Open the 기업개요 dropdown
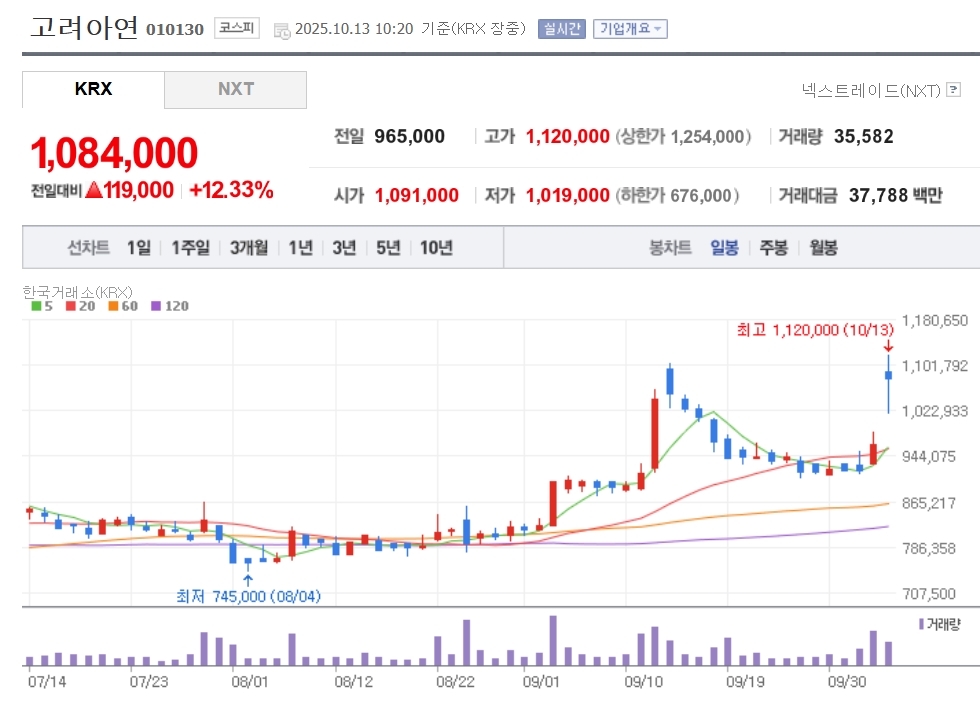Screen dimensions: 980x717 point(630,29)
